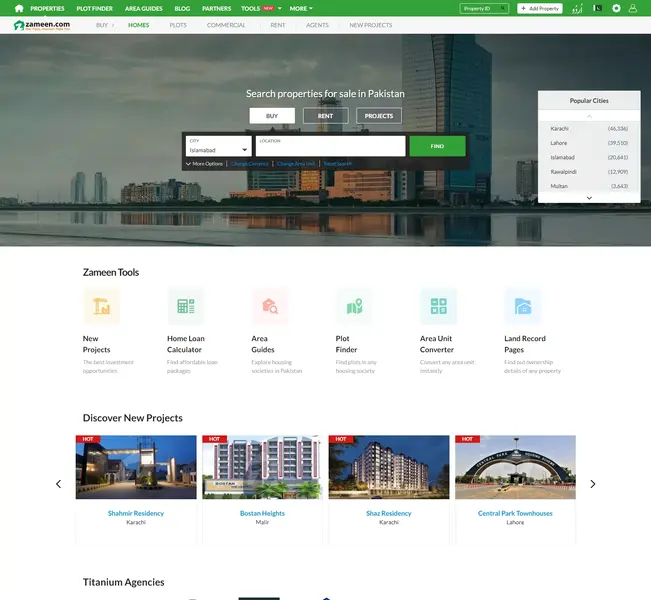The image size is (651, 600).
Task: Click the Reset Search link
Action: (x=338, y=164)
